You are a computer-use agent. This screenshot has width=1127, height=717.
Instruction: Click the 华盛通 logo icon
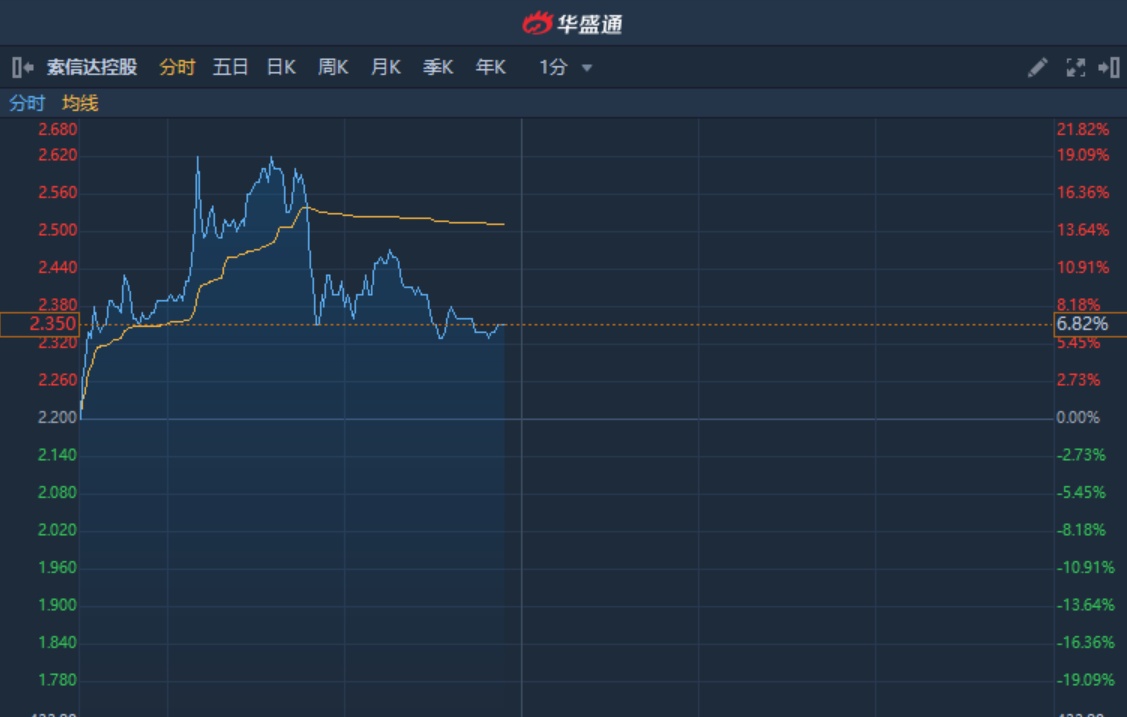[x=537, y=22]
